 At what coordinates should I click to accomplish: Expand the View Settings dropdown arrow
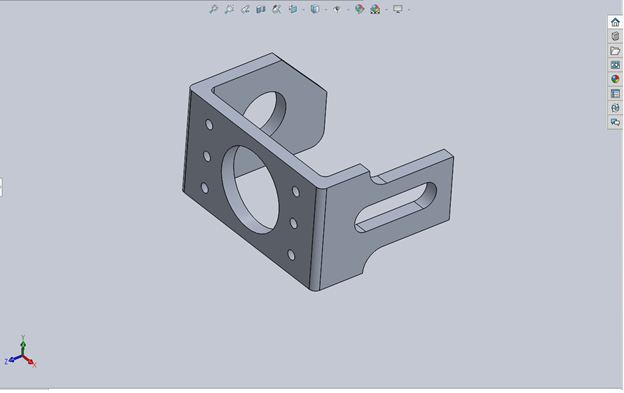pos(409,10)
